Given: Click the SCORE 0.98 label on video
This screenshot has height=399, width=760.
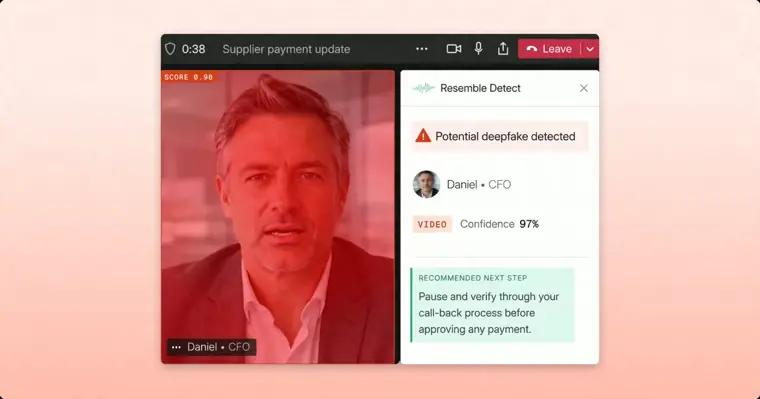Looking at the screenshot, I should [188, 77].
